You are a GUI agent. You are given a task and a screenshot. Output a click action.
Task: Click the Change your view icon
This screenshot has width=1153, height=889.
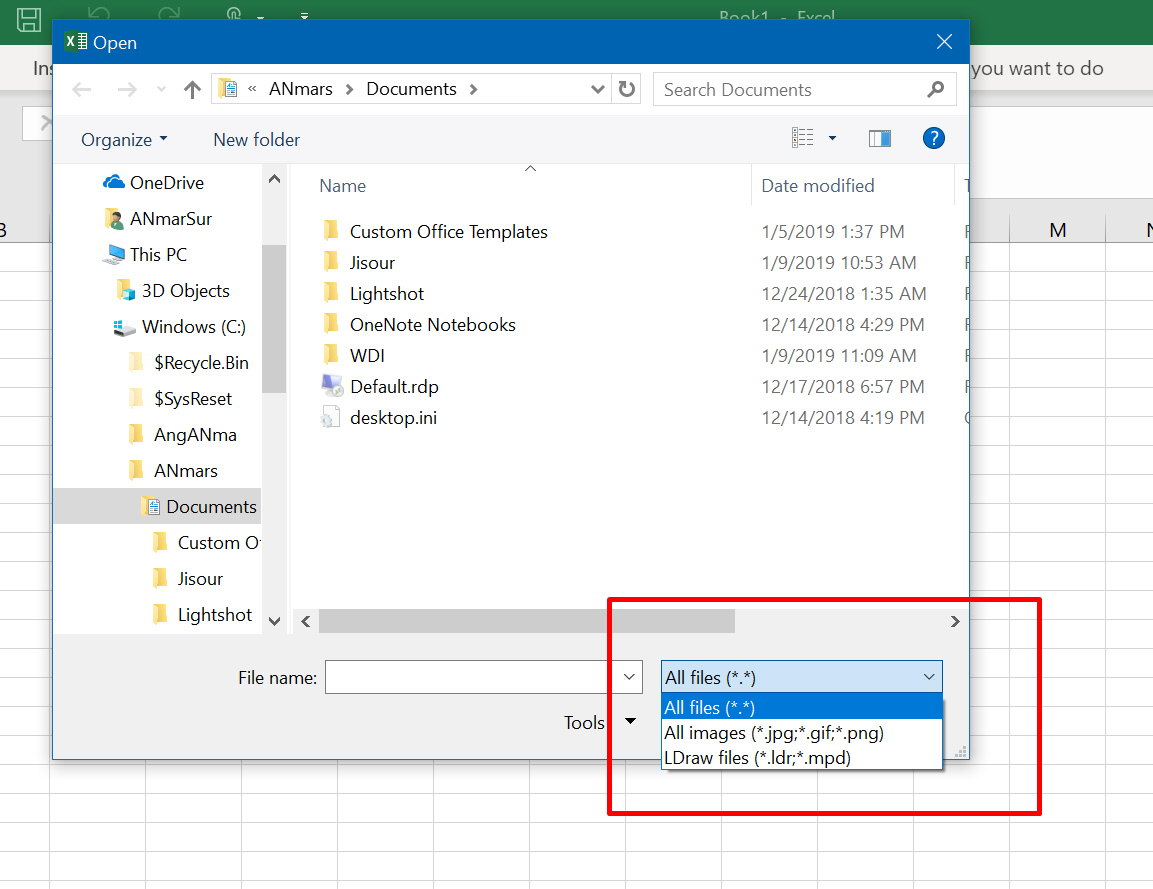[803, 139]
